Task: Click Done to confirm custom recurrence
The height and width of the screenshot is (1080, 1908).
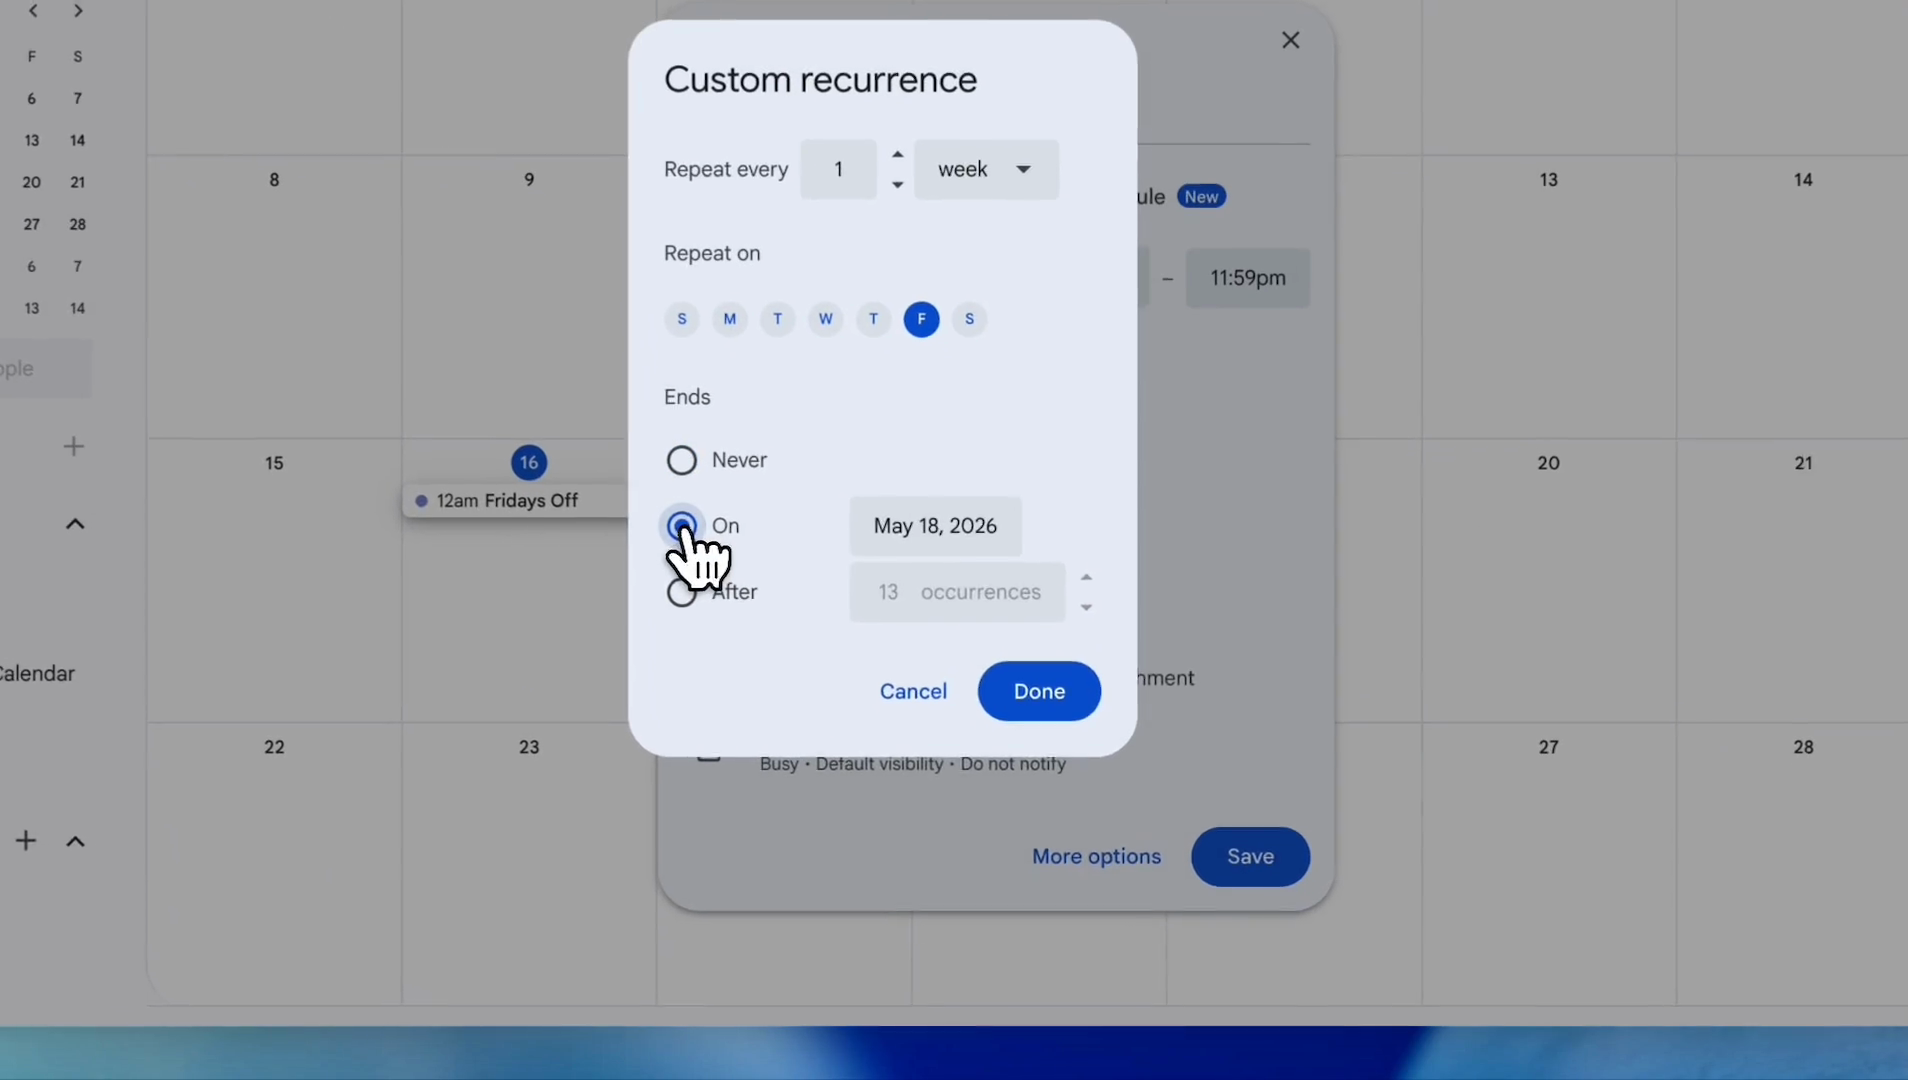Action: click(x=1039, y=691)
